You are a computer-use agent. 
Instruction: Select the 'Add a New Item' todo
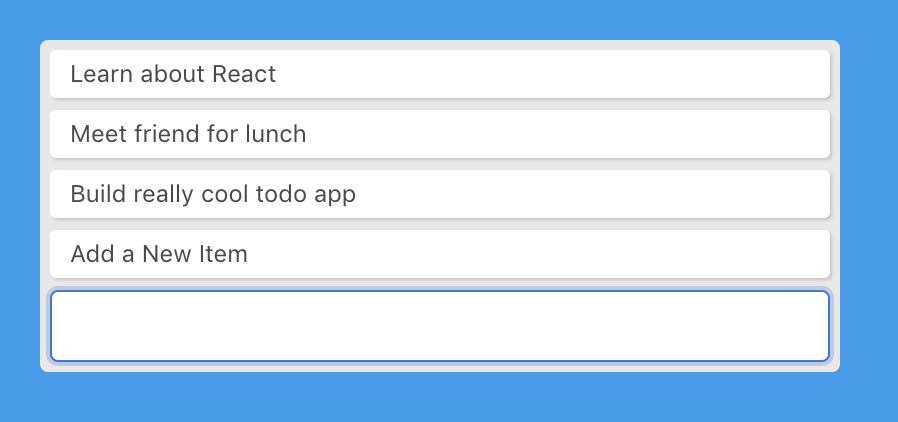click(440, 254)
